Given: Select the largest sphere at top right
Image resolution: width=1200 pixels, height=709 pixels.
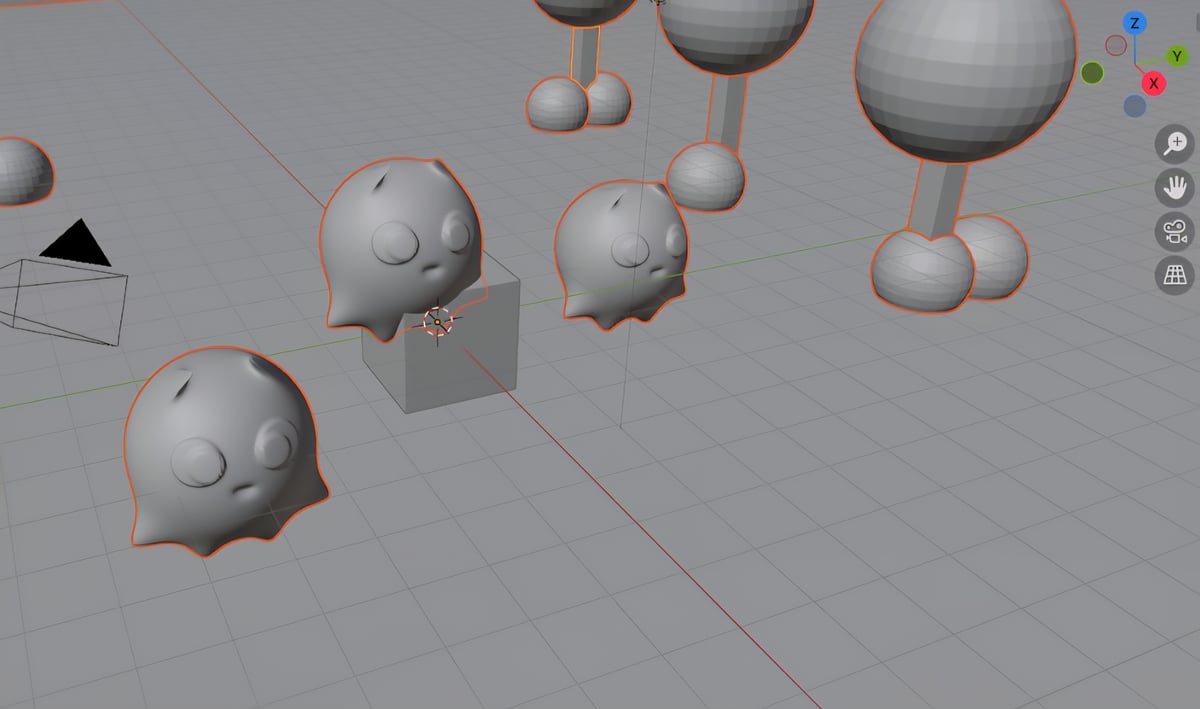Looking at the screenshot, I should pos(963,75).
